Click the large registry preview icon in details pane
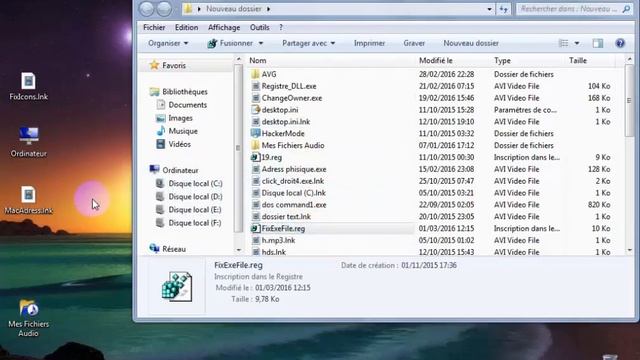Image resolution: width=640 pixels, height=360 pixels. coord(177,287)
